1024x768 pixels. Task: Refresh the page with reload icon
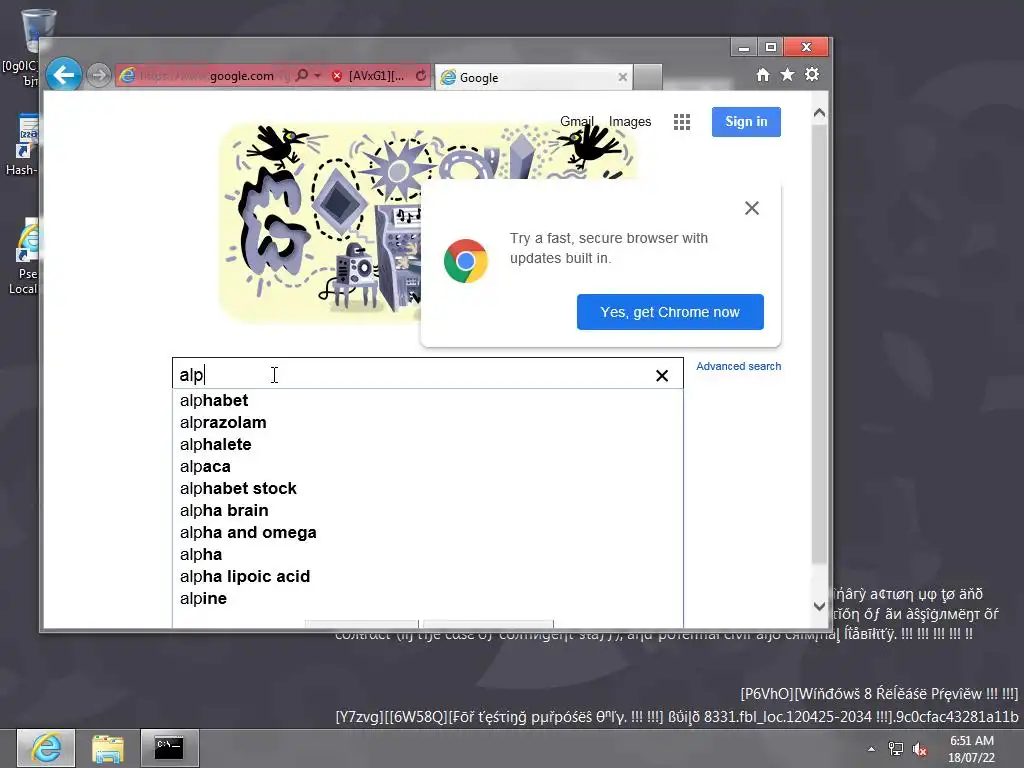coord(421,76)
